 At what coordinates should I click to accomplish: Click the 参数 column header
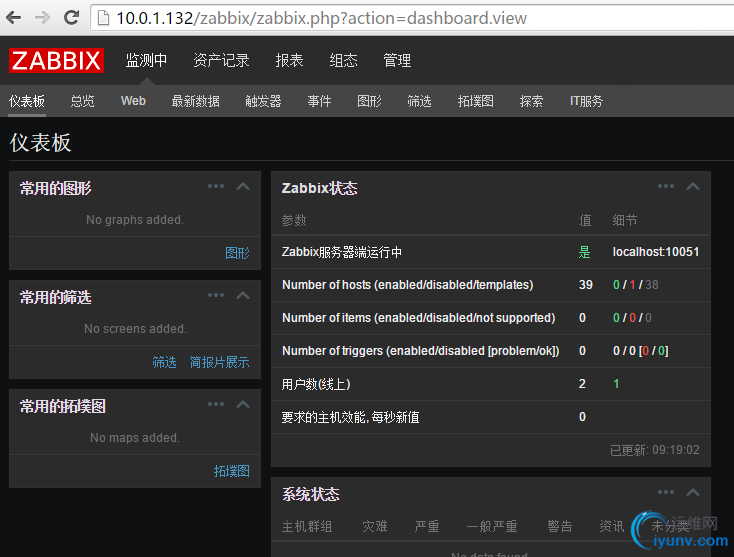click(x=294, y=220)
